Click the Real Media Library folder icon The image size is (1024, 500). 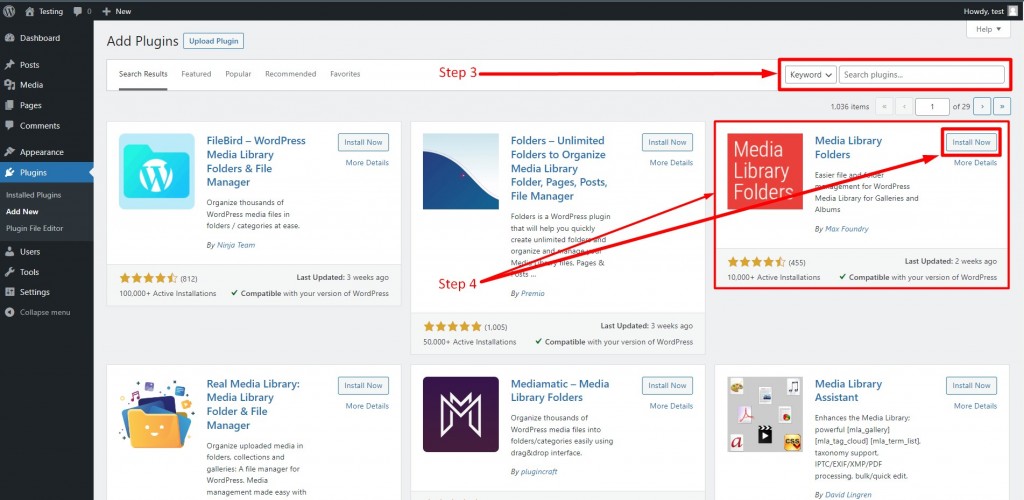point(157,414)
